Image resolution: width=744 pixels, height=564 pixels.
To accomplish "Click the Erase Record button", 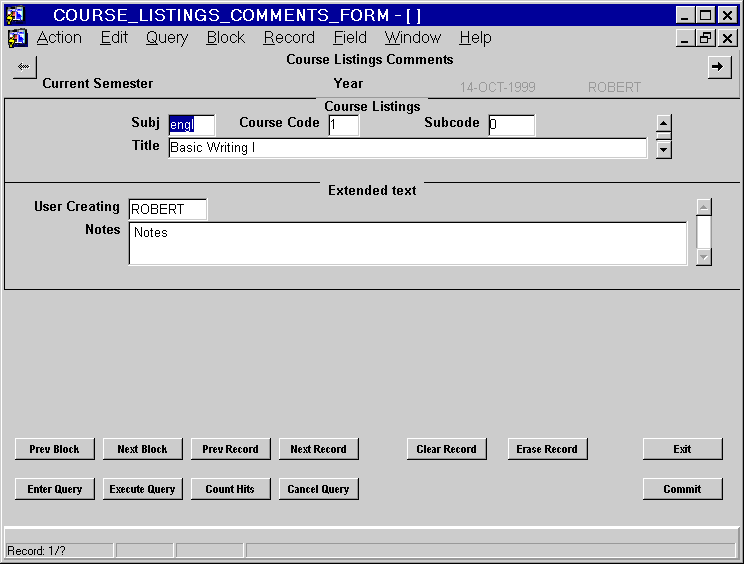I will tap(547, 449).
